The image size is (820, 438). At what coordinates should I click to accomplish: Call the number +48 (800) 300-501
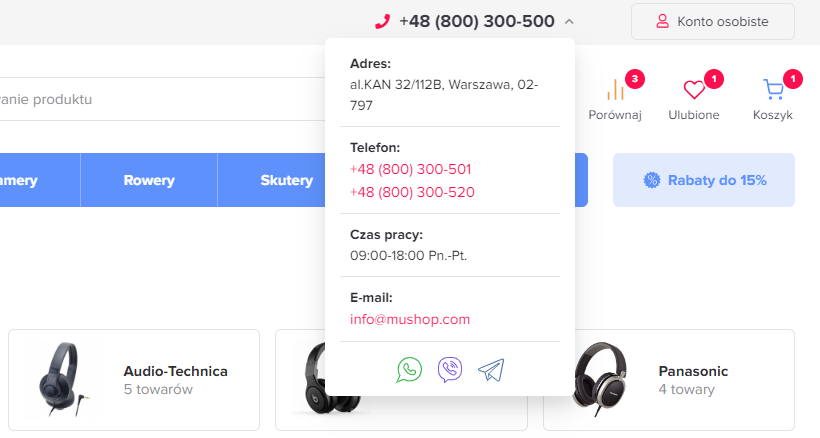(411, 169)
